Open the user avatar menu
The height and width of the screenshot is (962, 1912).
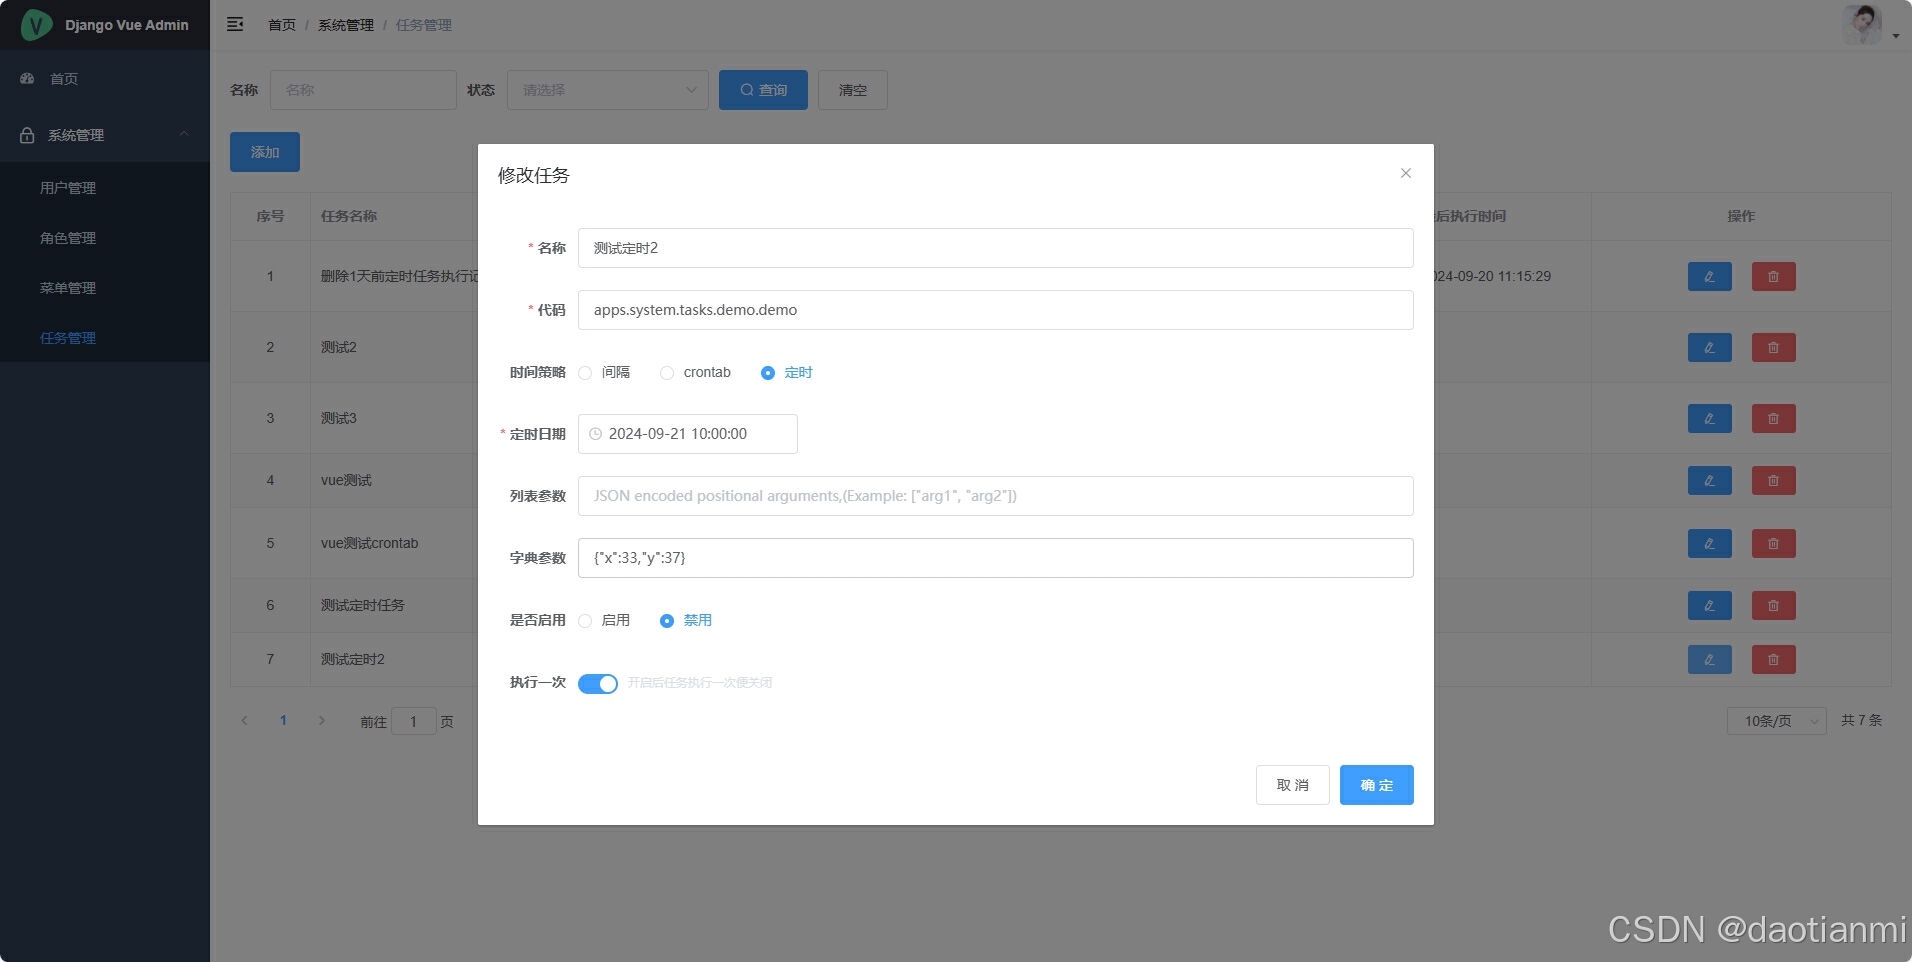pos(1870,25)
